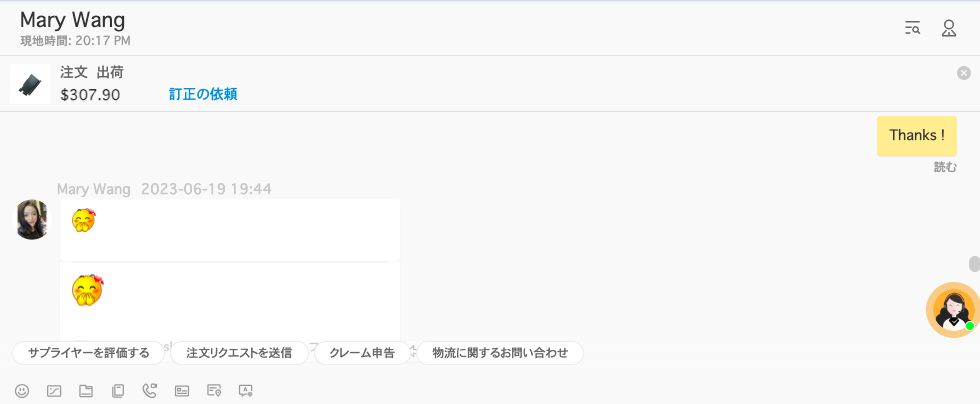Click the order product thumbnail
Image resolution: width=980 pixels, height=404 pixels.
click(30, 84)
